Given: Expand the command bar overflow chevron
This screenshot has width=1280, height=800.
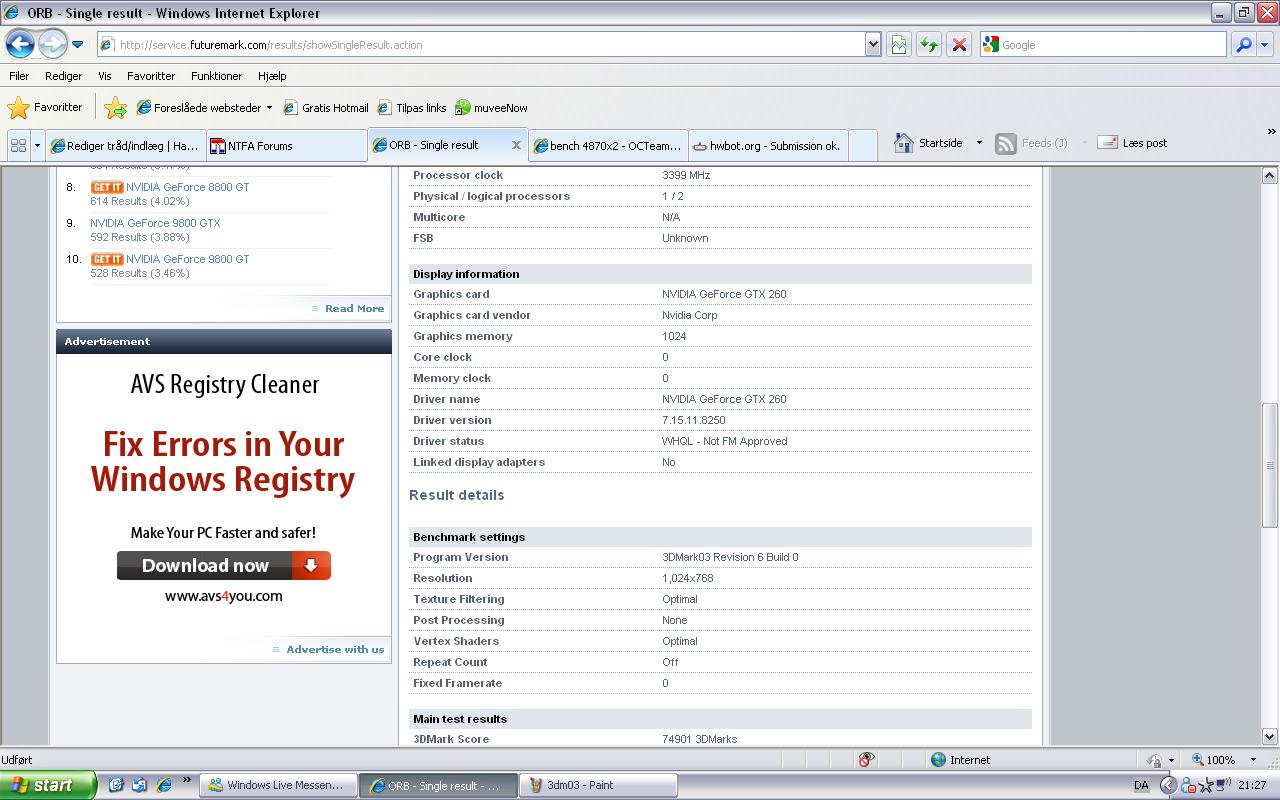Looking at the screenshot, I should pyautogui.click(x=1271, y=132).
